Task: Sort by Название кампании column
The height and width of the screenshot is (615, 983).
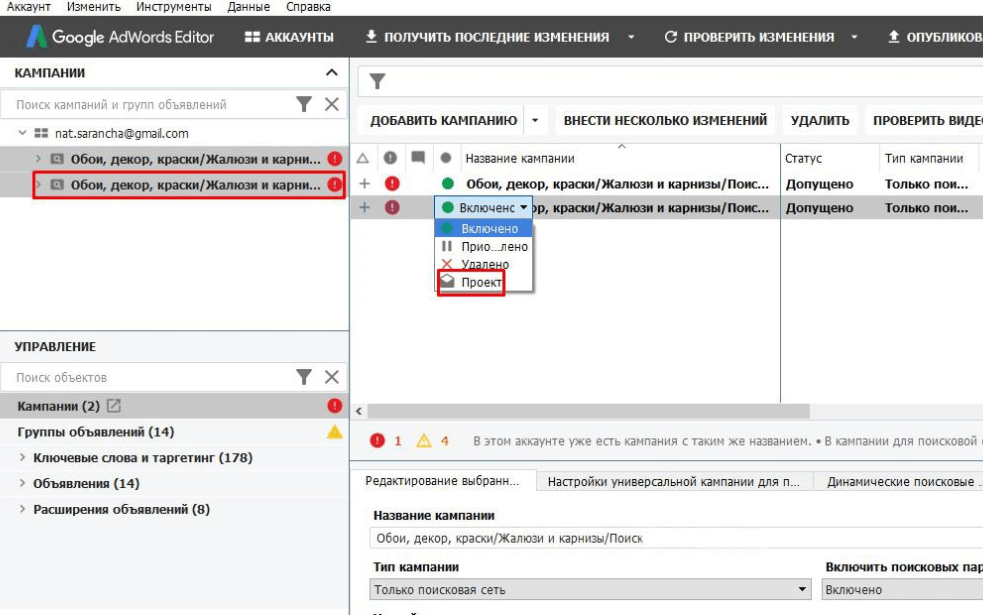Action: click(520, 159)
